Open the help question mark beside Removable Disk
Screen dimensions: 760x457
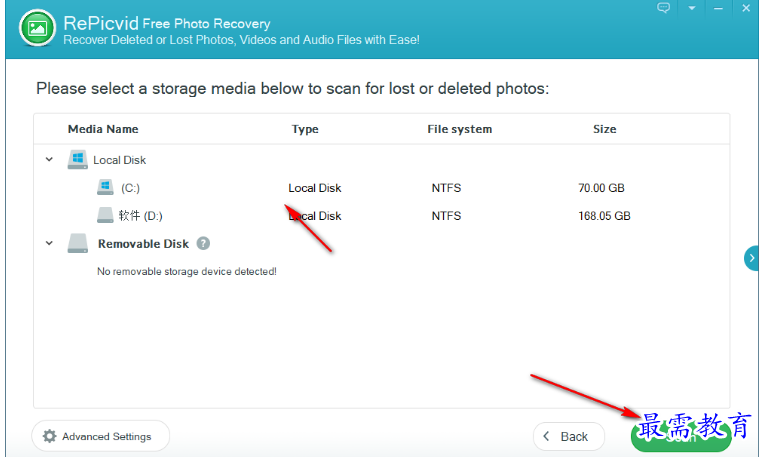(x=203, y=243)
